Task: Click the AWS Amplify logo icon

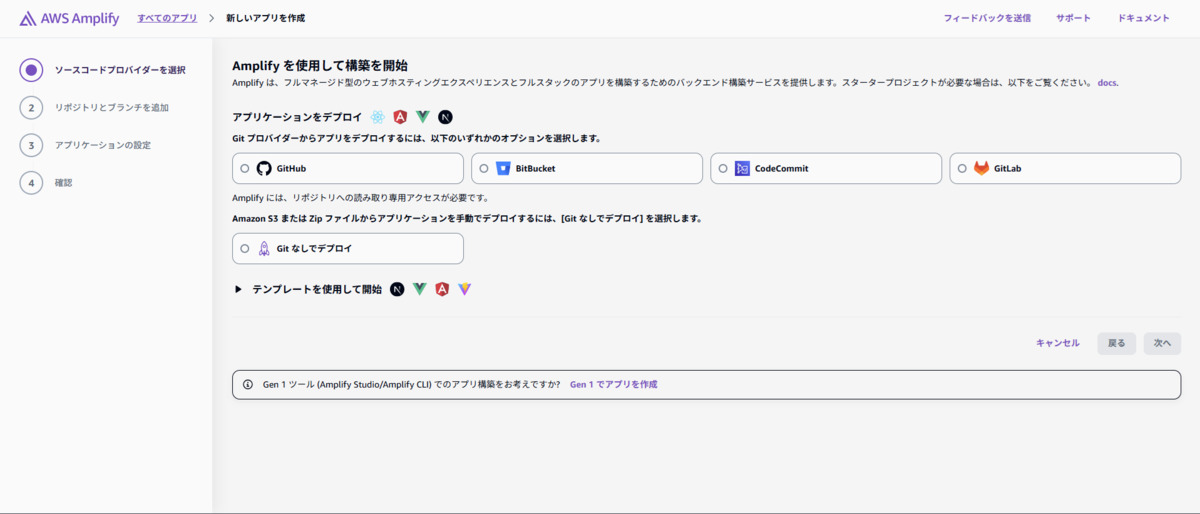Action: click(28, 18)
